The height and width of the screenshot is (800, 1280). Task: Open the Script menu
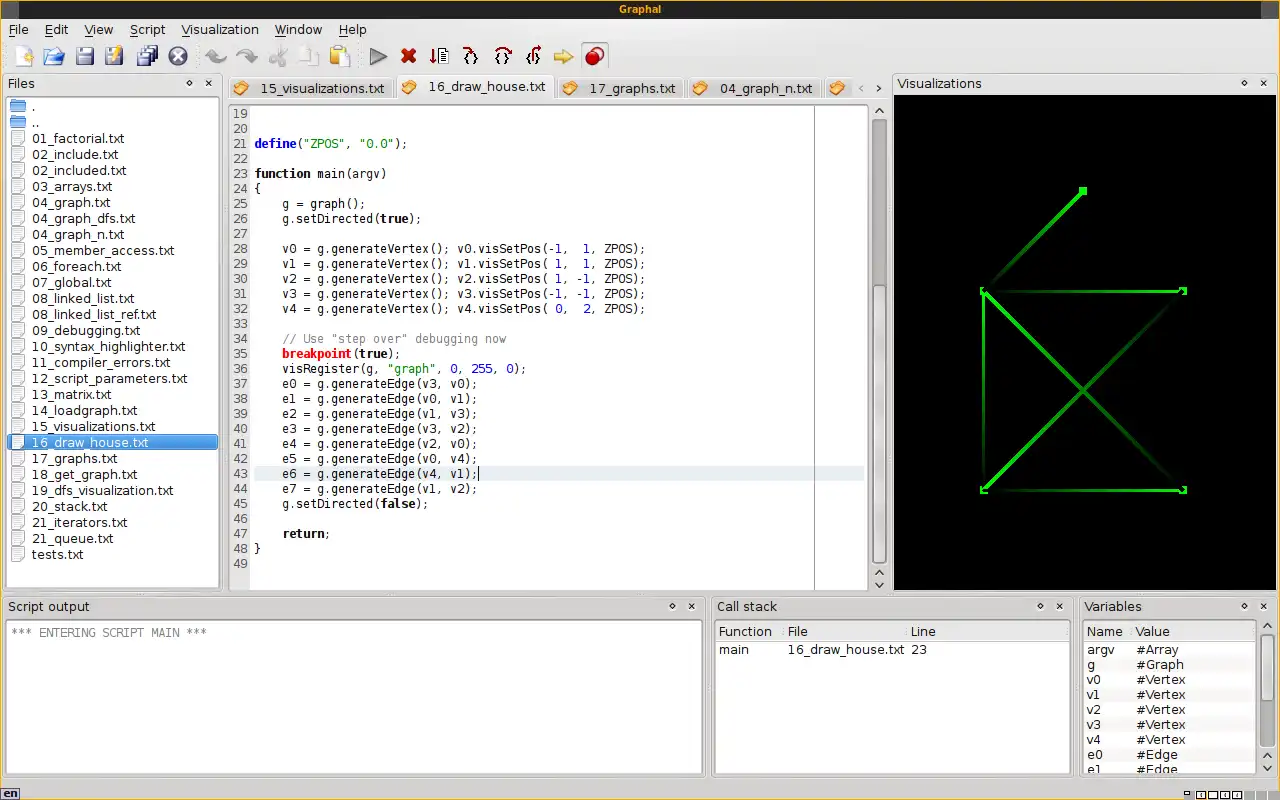tap(147, 30)
